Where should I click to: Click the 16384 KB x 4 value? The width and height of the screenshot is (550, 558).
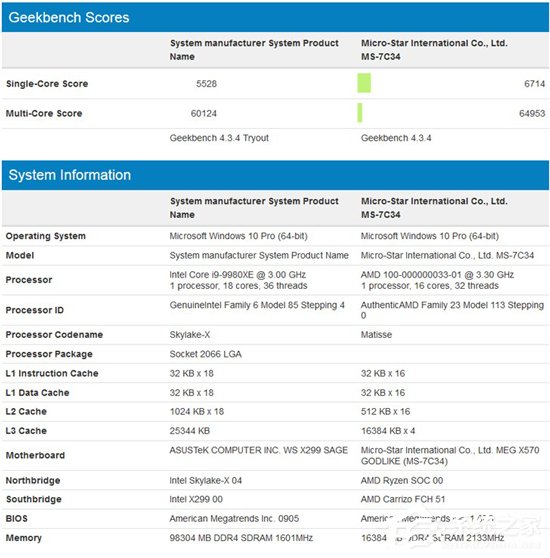click(388, 431)
